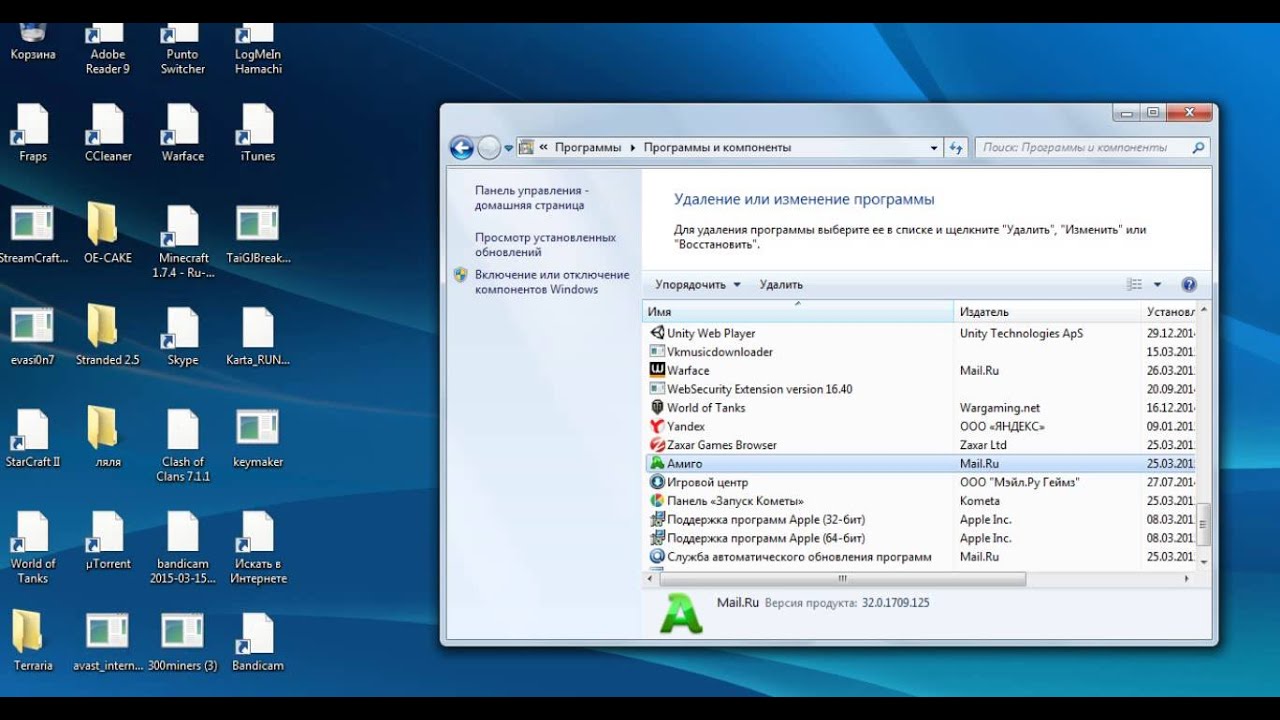Select the Karta_RUN desktop file
Image resolution: width=1280 pixels, height=720 pixels.
click(258, 337)
